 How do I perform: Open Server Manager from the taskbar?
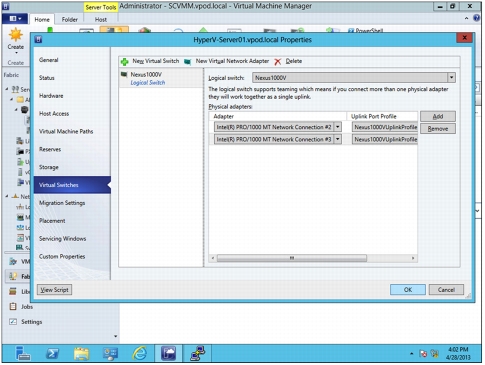tap(23, 354)
